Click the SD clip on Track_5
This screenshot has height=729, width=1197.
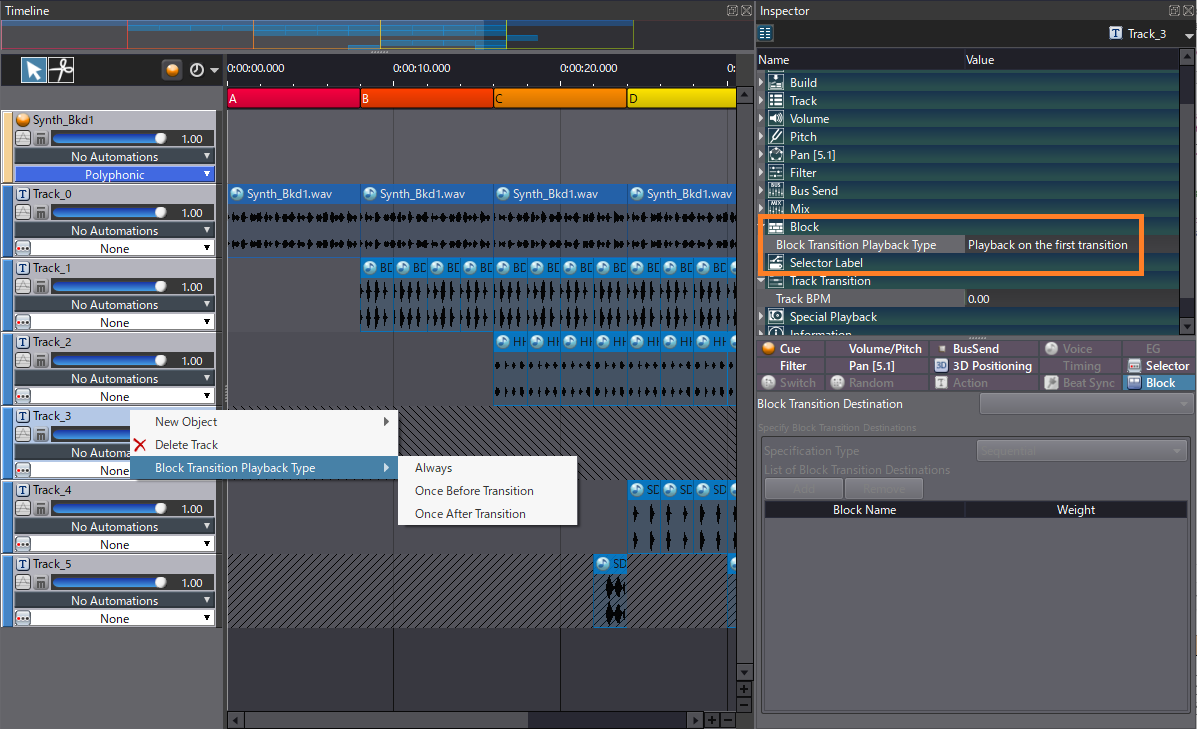pyautogui.click(x=611, y=592)
